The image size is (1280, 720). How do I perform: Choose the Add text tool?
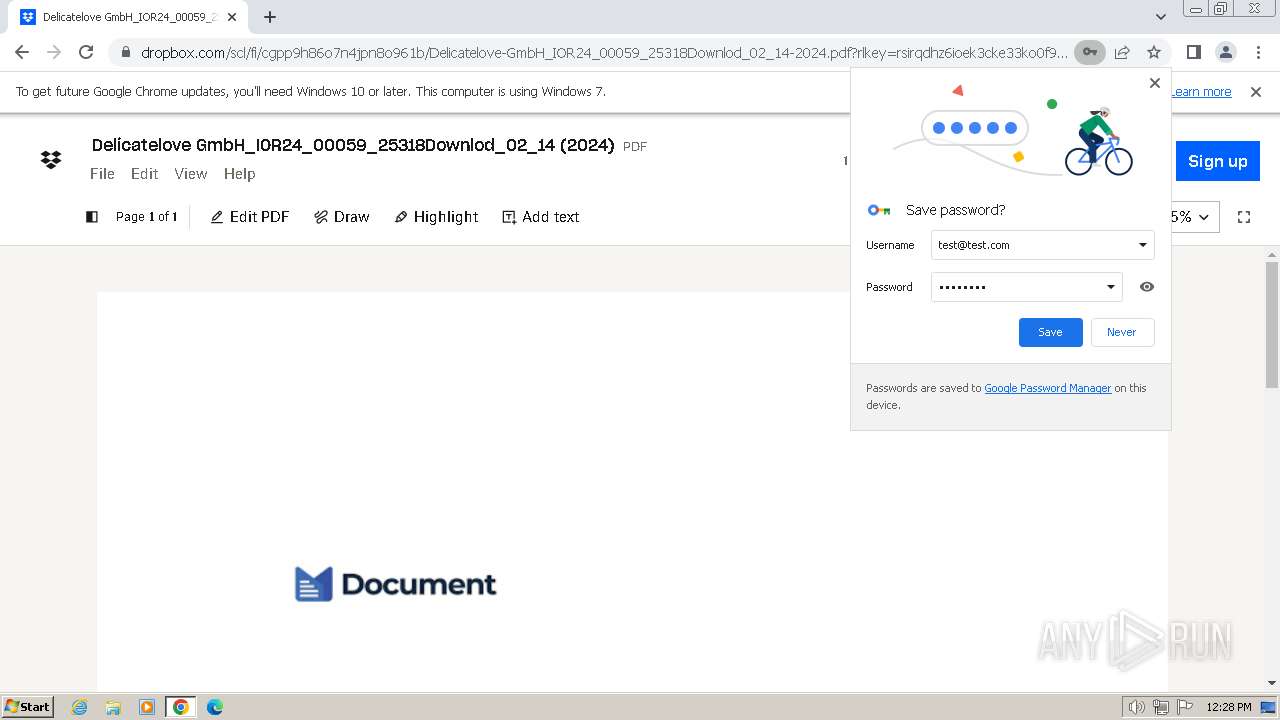tap(541, 217)
